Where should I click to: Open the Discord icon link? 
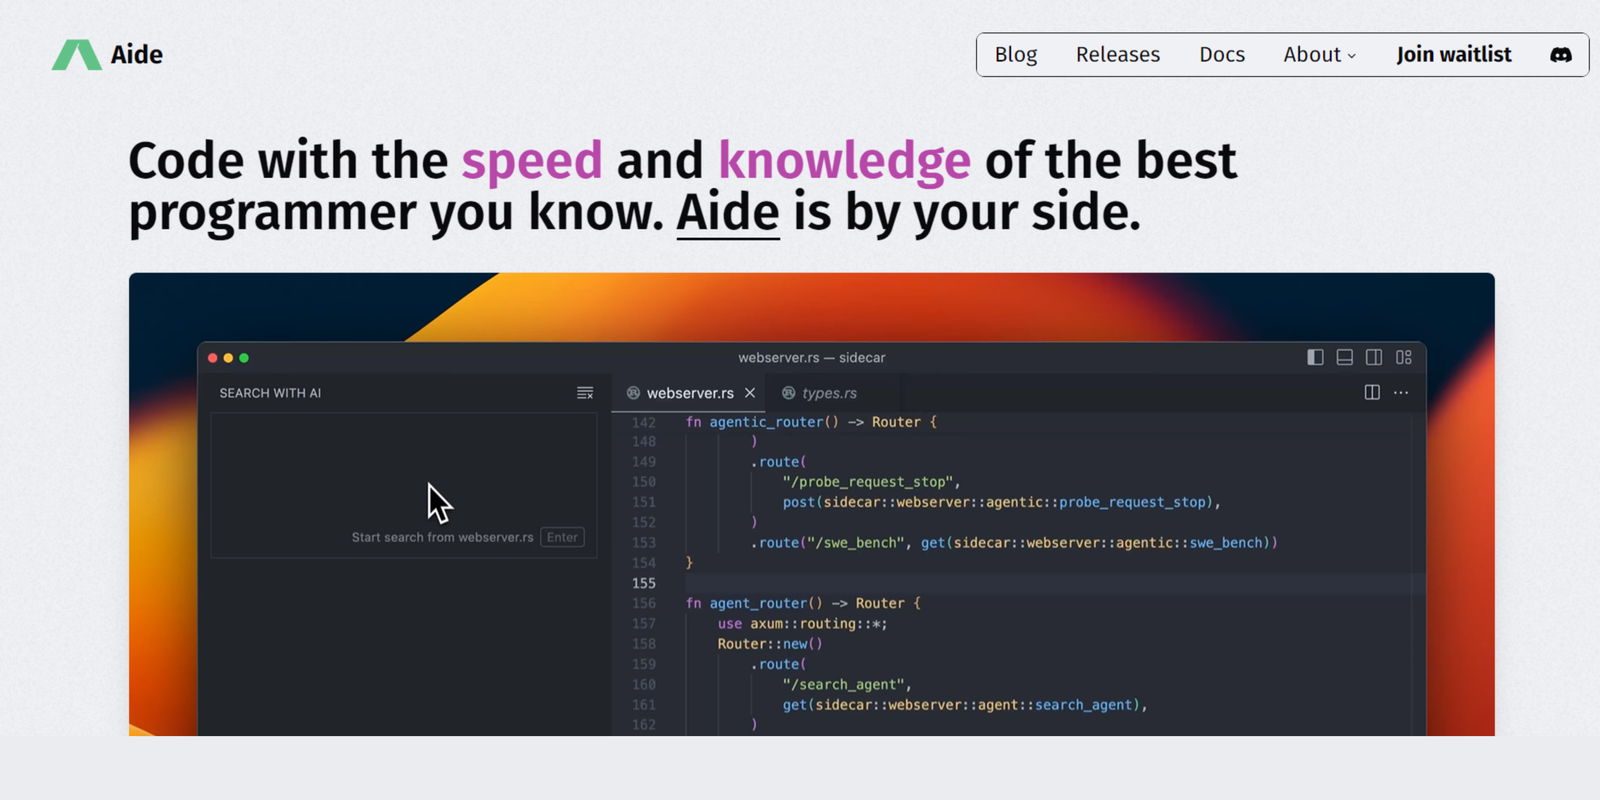coord(1561,55)
